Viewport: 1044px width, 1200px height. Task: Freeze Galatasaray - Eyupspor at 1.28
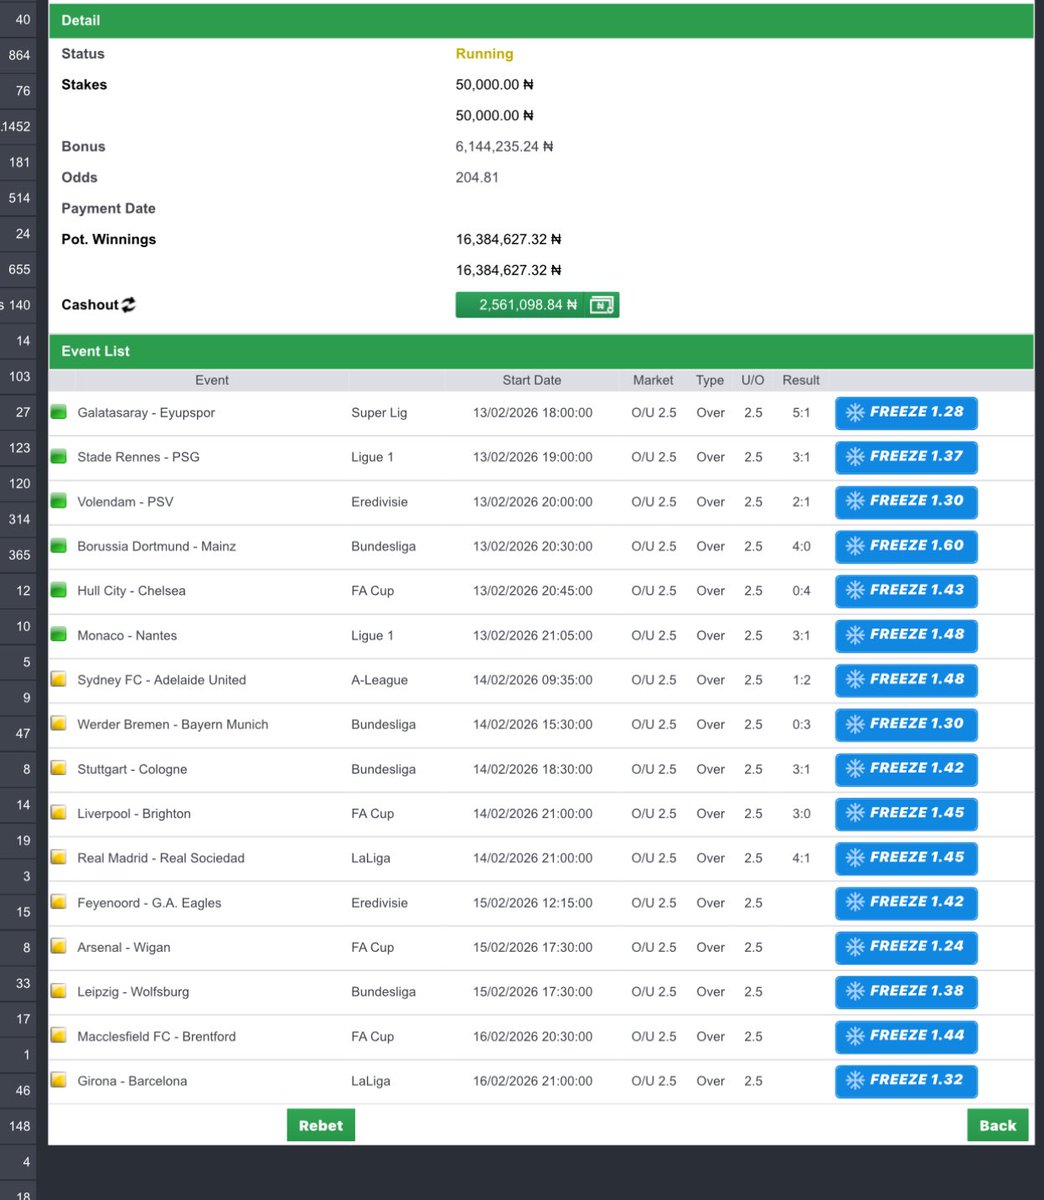pos(906,412)
